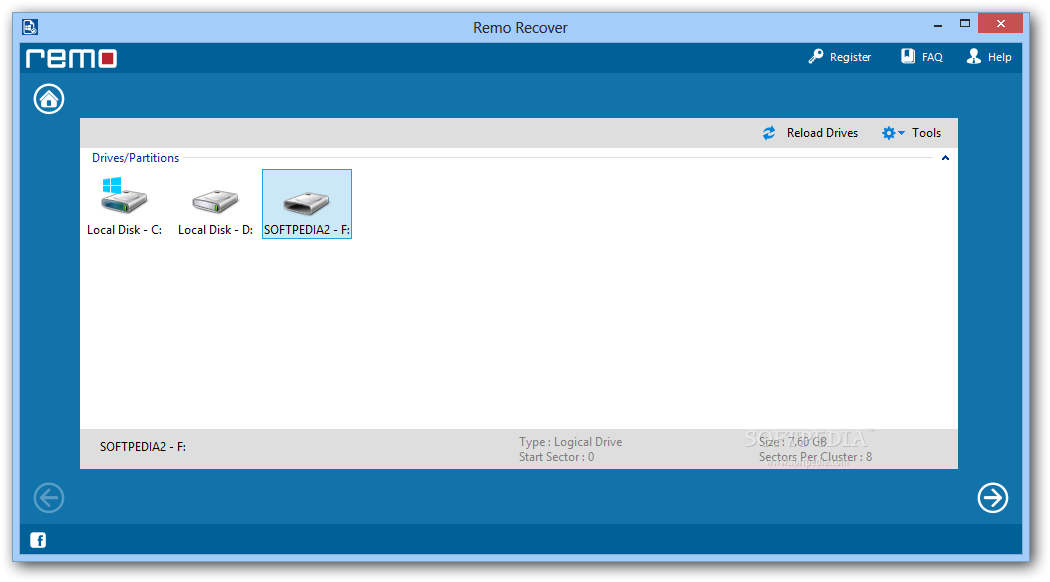Click the Drives/Partitions heading
1050x582 pixels.
135,158
